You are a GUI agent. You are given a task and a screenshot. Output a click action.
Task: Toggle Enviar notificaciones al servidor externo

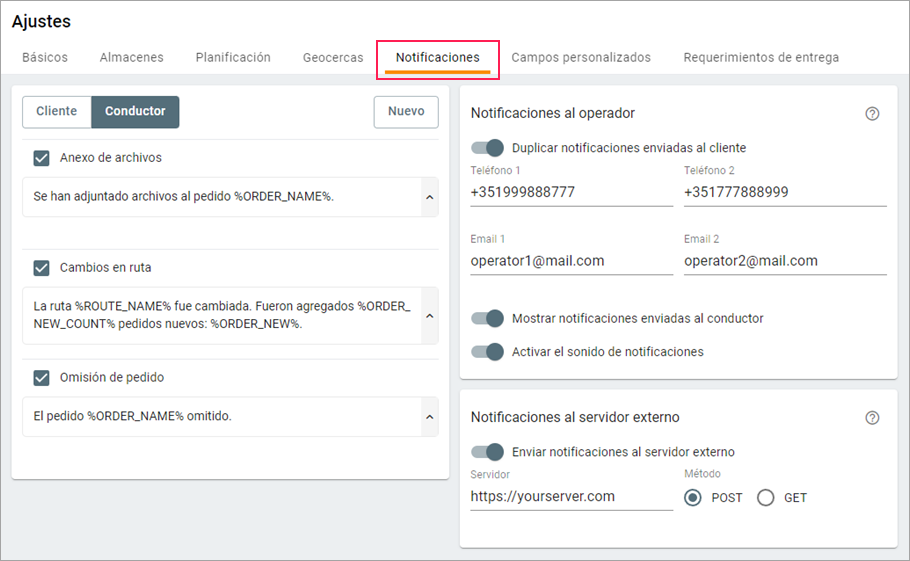pos(487,452)
